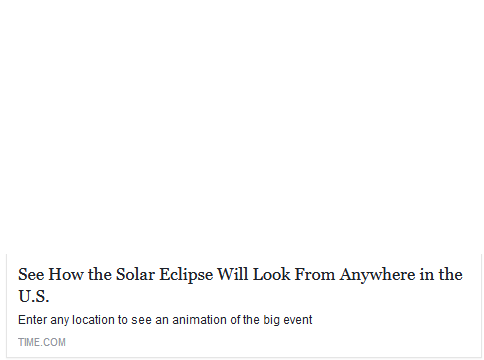
Task: Click the TIME.COM source label
Action: 42,342
